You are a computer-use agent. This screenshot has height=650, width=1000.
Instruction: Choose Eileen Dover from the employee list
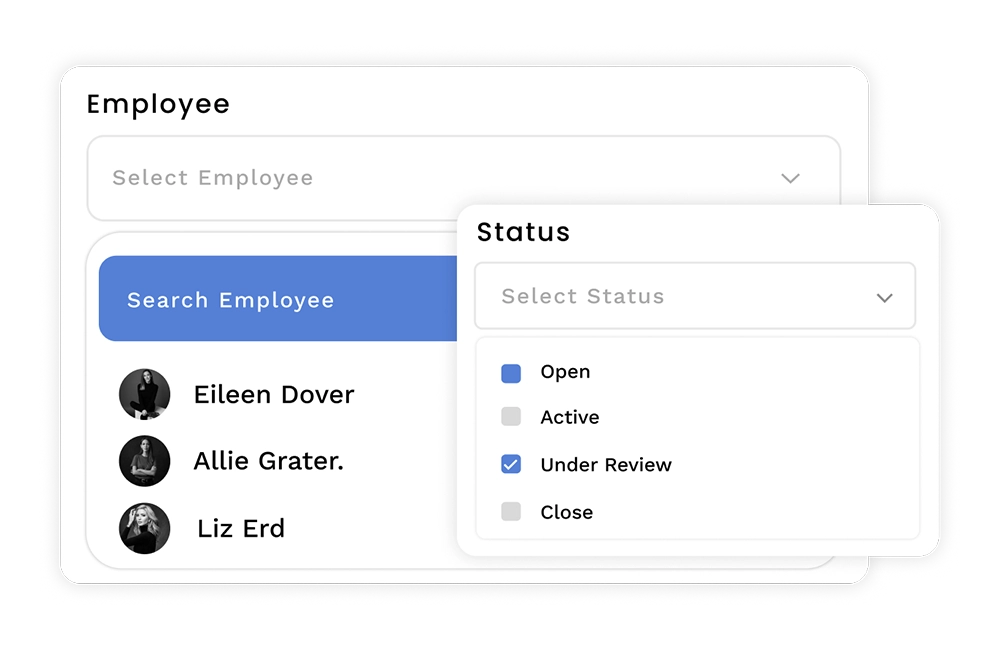274,395
